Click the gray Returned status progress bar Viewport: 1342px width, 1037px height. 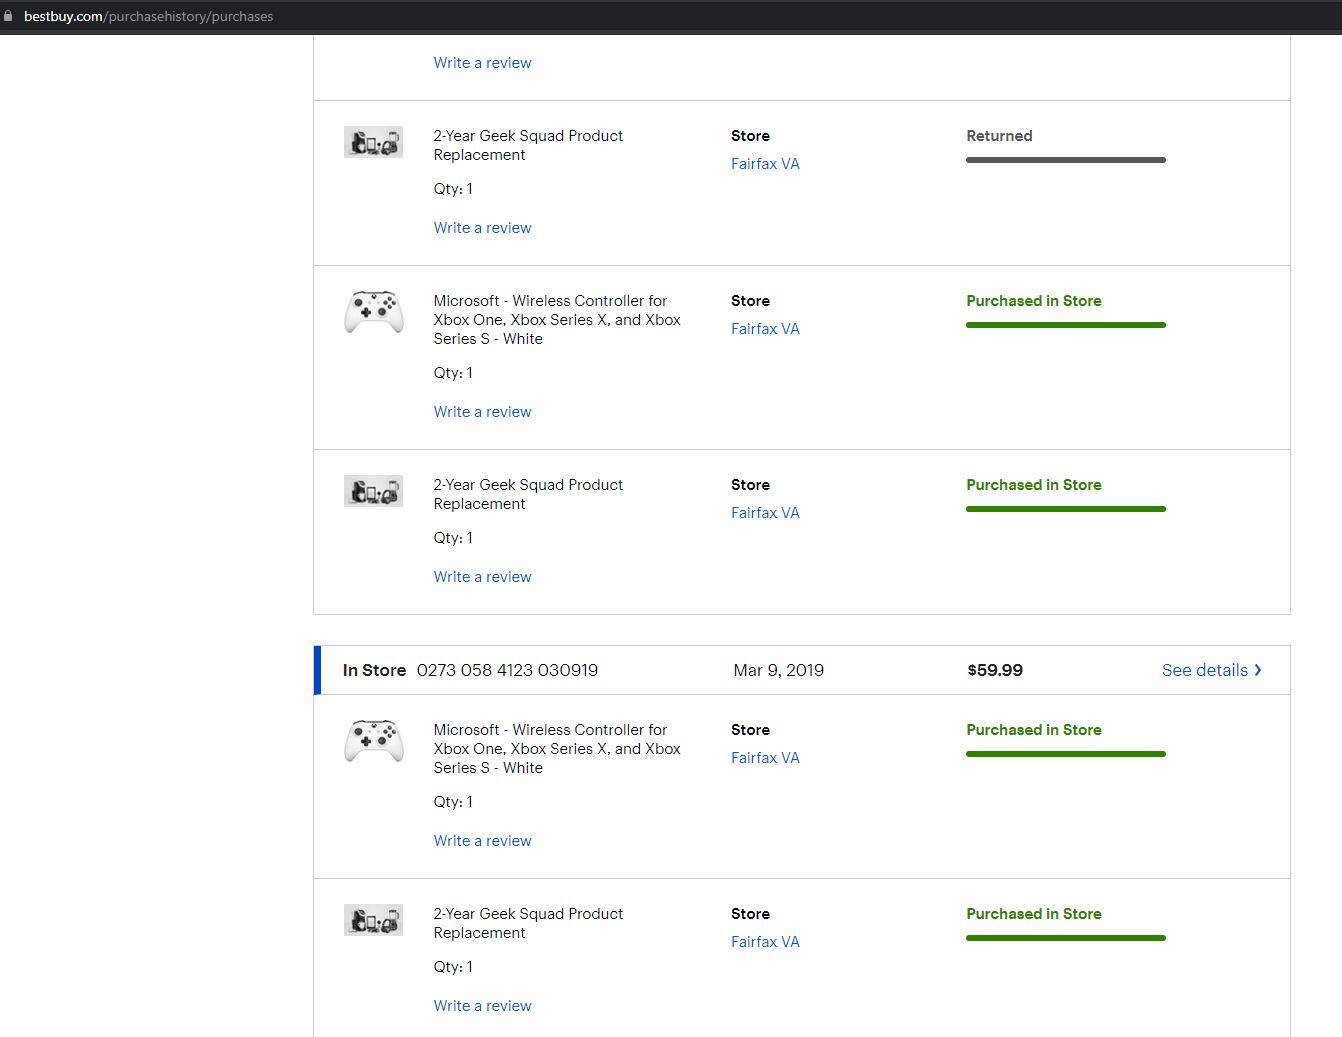[x=1065, y=160]
